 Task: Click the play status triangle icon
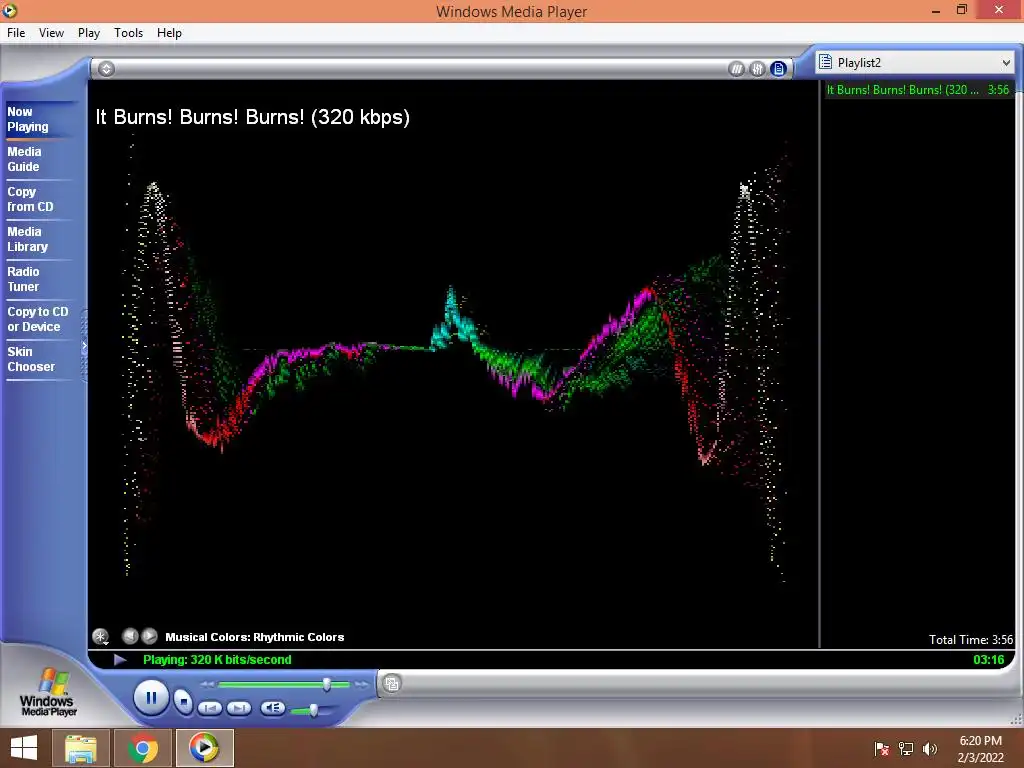[x=120, y=660]
